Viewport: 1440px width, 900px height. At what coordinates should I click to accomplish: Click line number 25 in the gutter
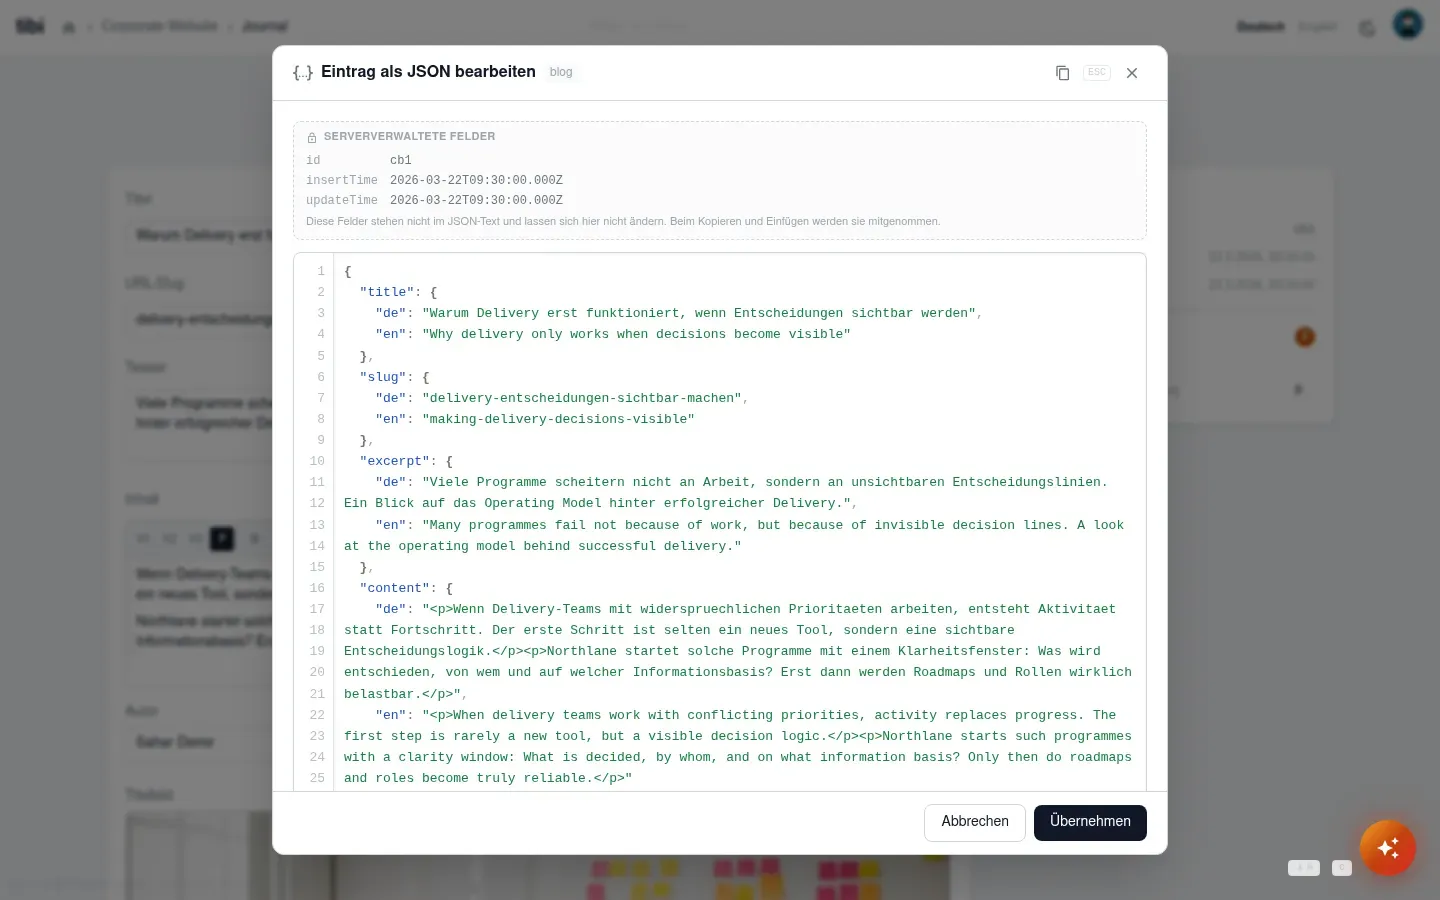(x=317, y=778)
